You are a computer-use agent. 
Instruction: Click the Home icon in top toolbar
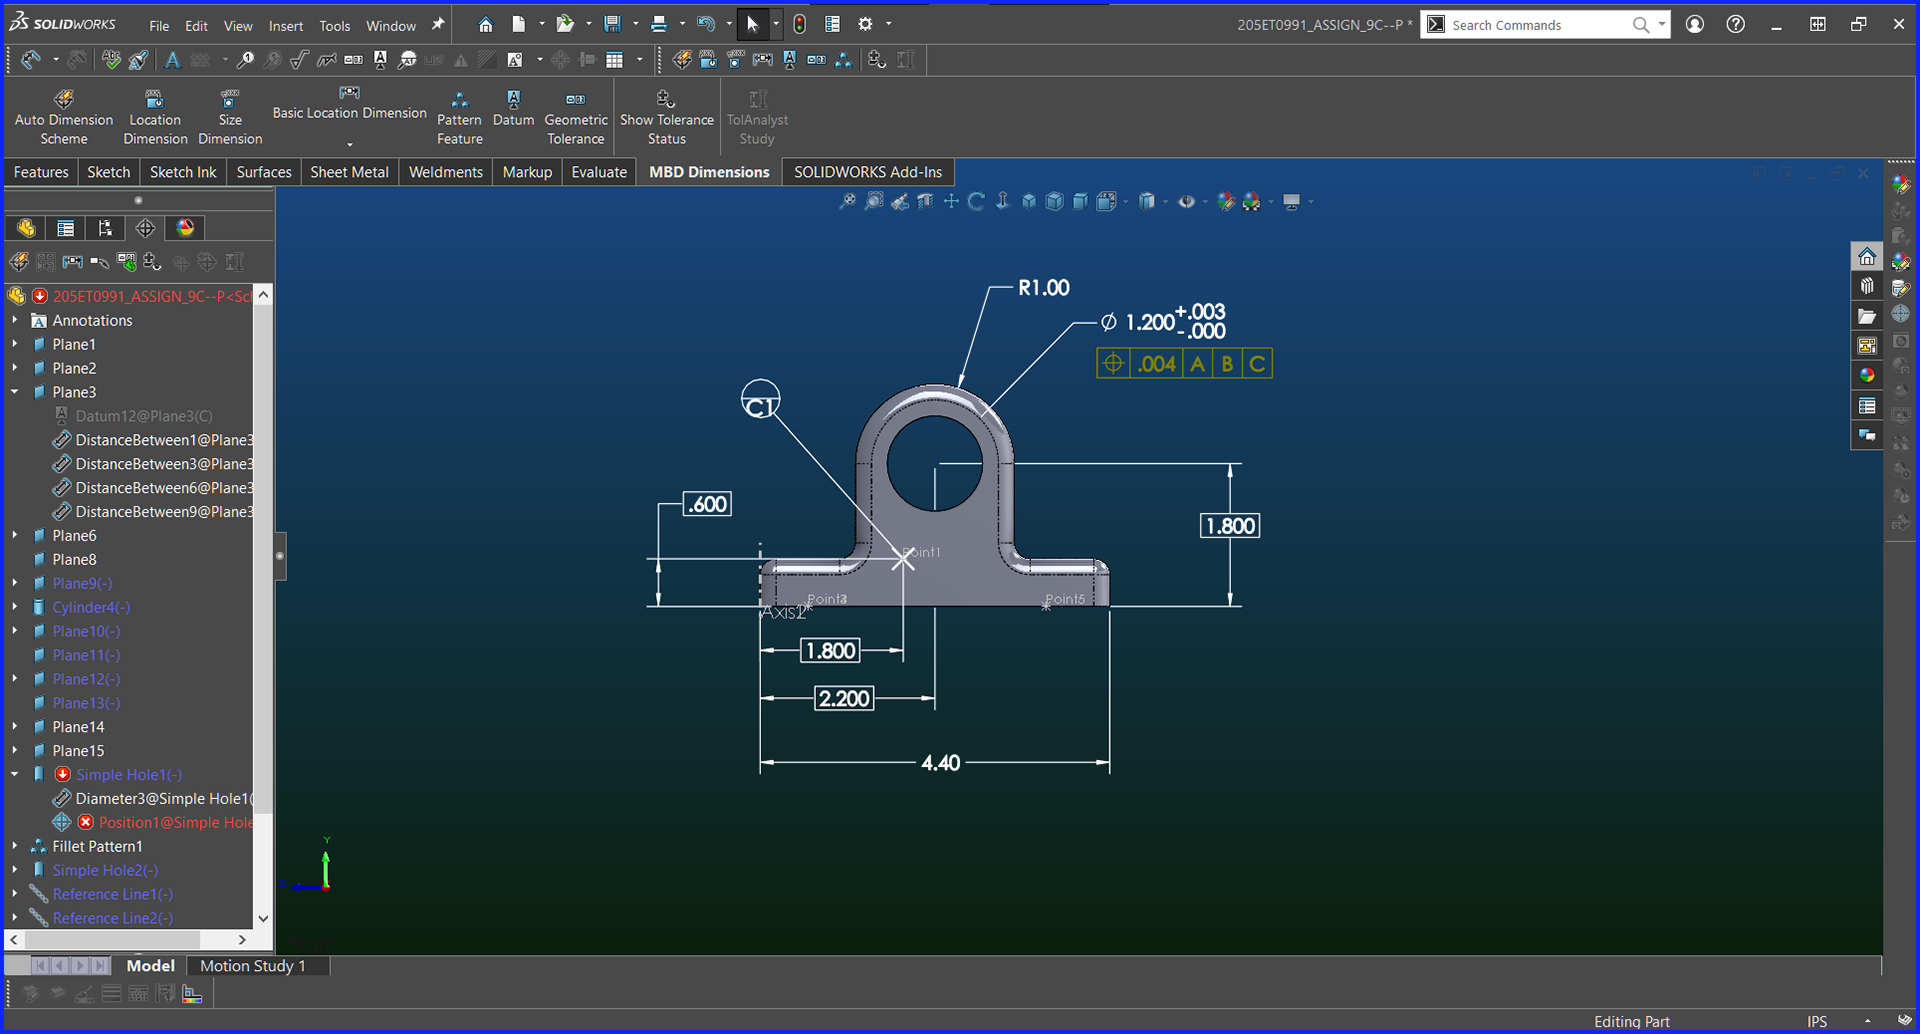tap(486, 24)
